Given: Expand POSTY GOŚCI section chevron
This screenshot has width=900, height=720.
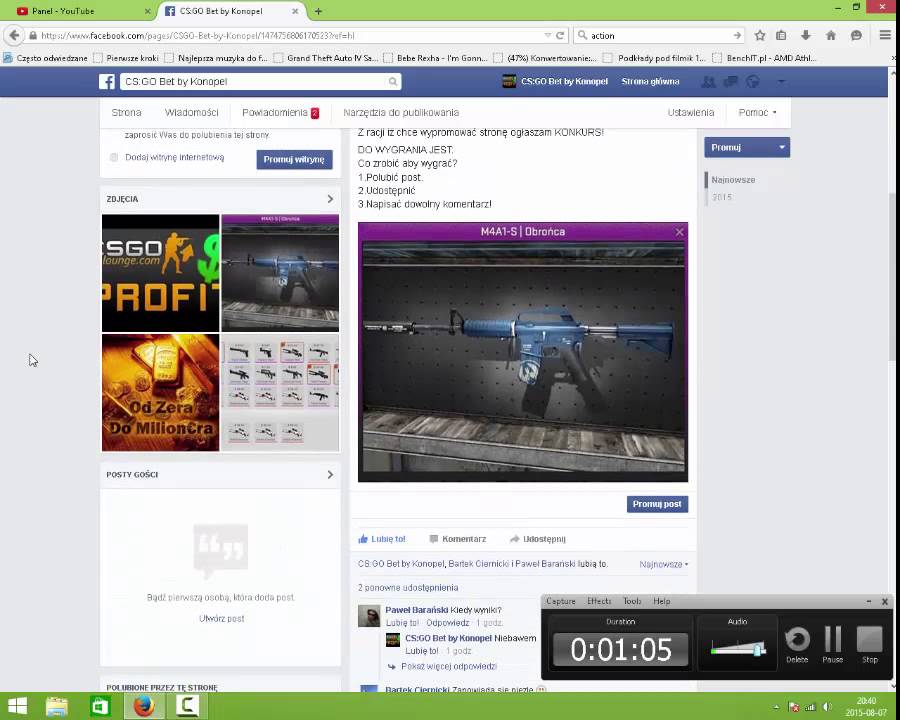Looking at the screenshot, I should coord(330,474).
